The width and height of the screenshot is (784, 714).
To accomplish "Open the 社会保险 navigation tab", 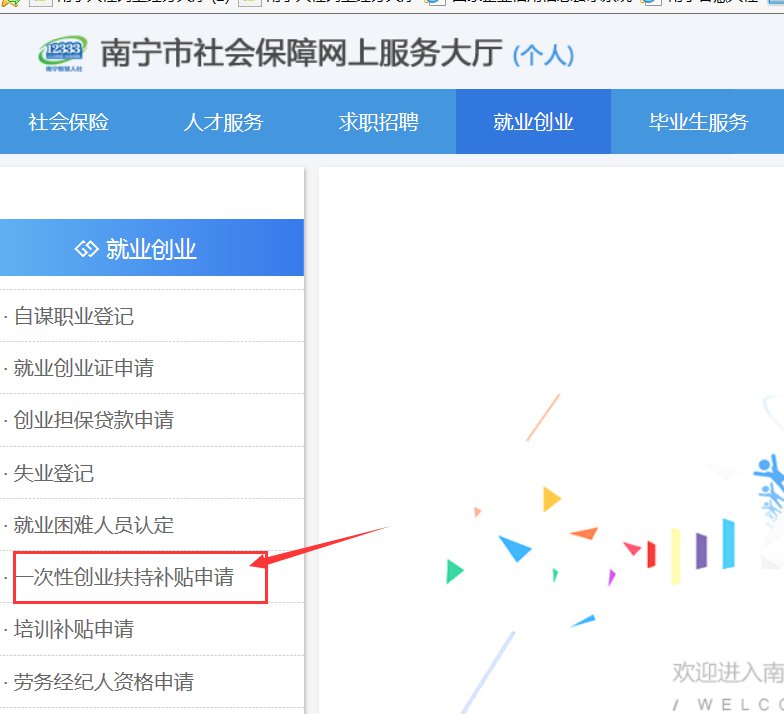I will point(68,122).
